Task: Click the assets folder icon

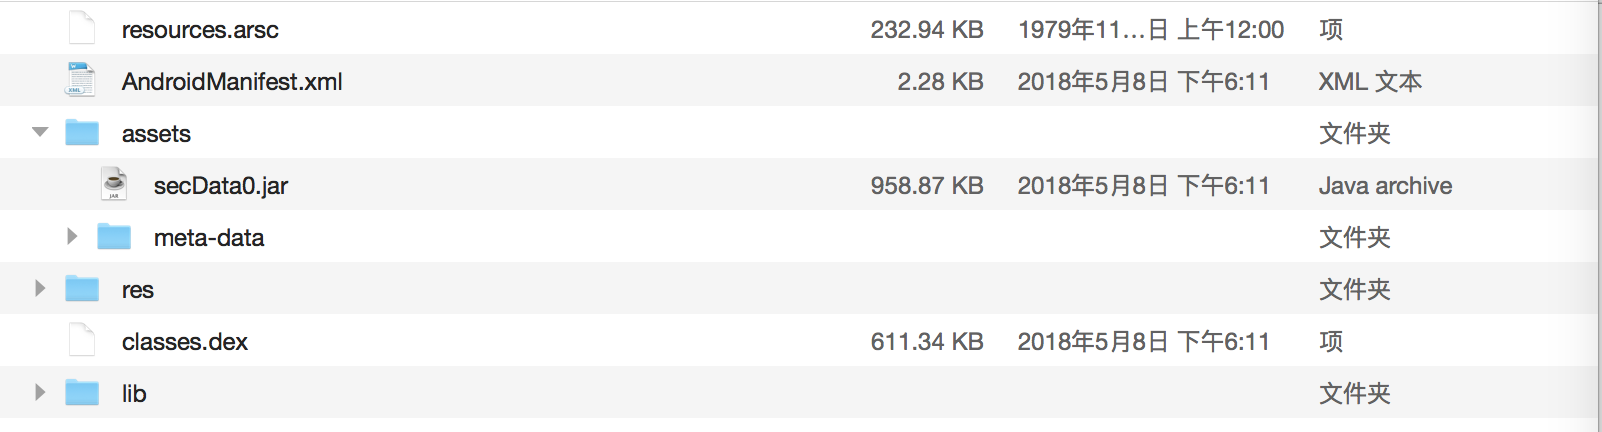Action: point(82,133)
